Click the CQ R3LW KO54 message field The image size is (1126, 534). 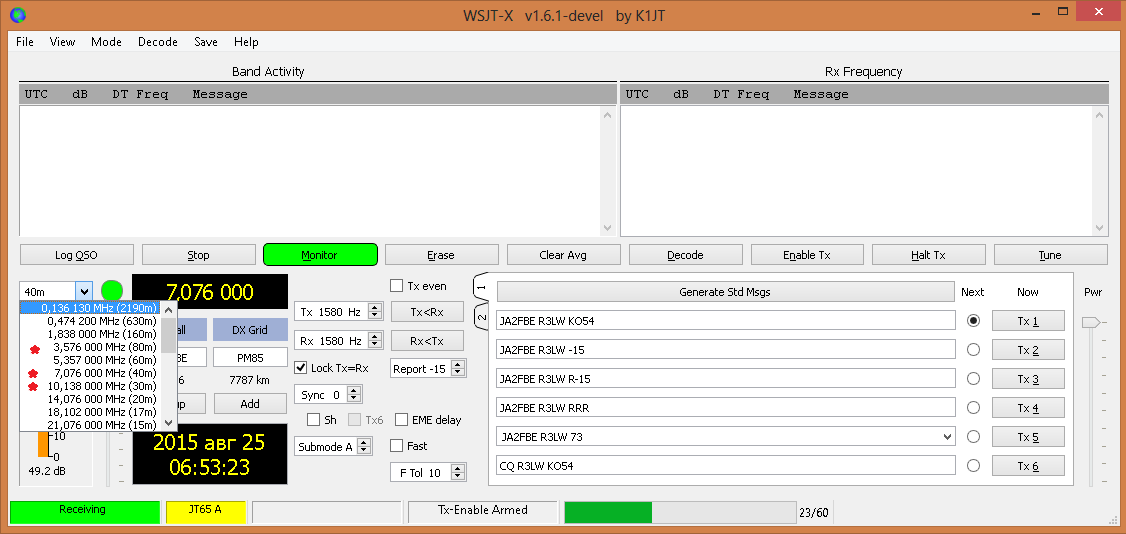tap(725, 466)
